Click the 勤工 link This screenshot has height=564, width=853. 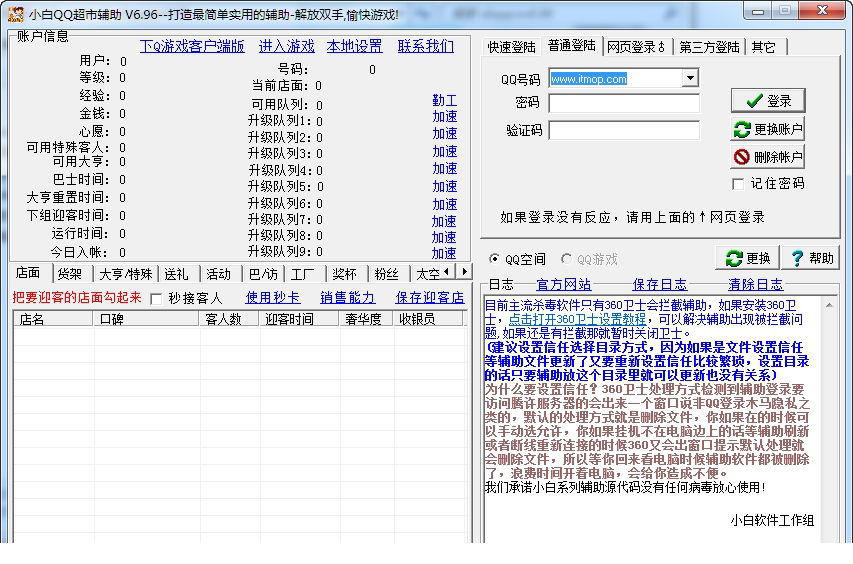(444, 100)
